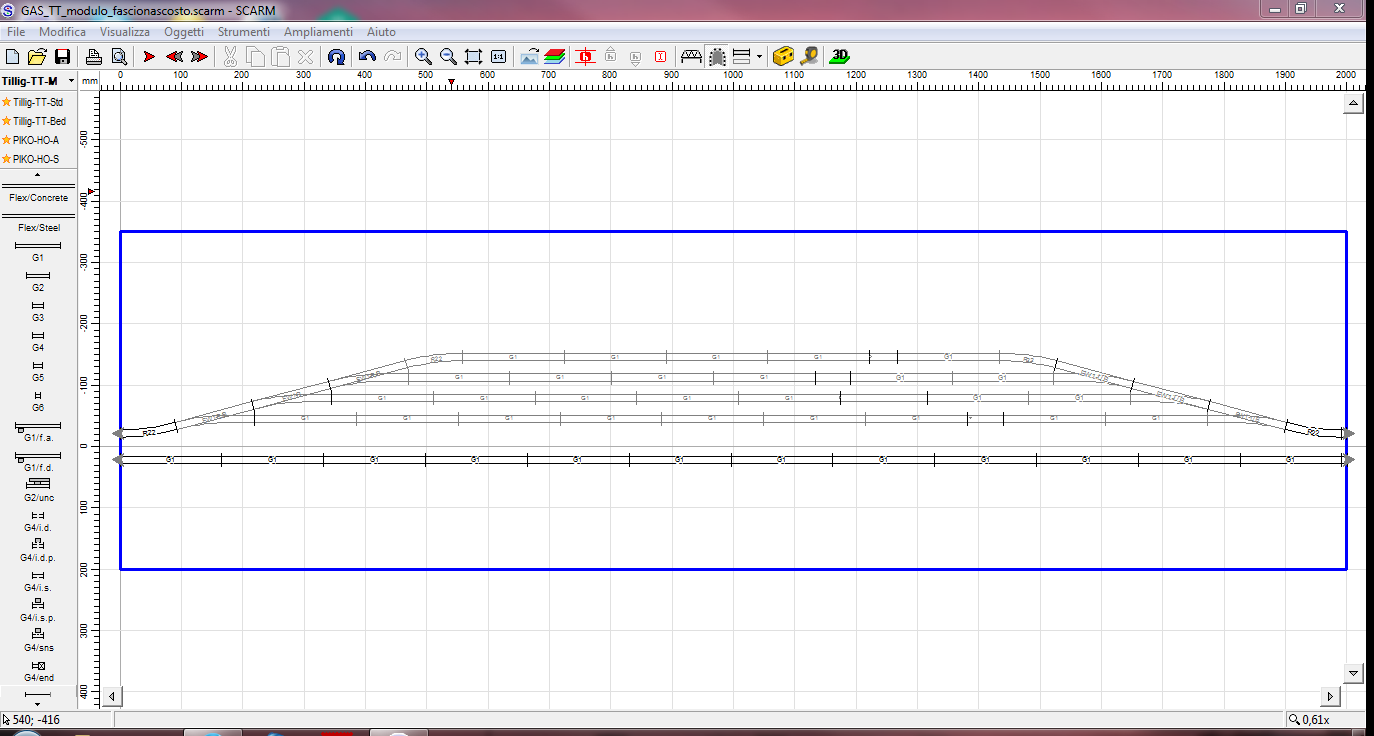The image size is (1374, 736).
Task: Open the Aiuto menu
Action: pos(381,33)
